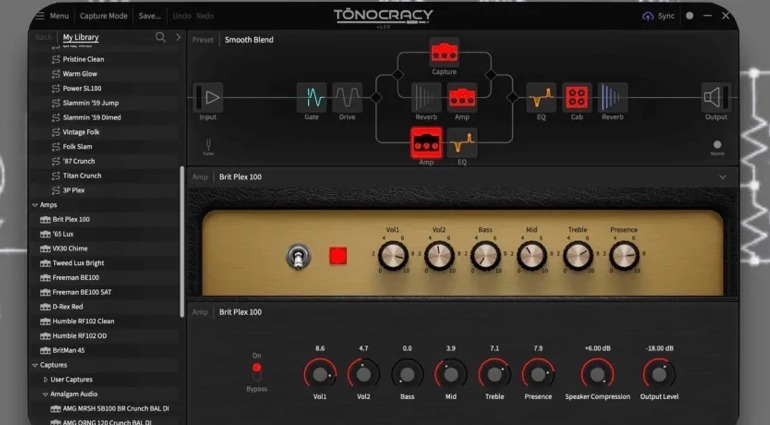
Task: Open the Tuner fork icon
Action: click(208, 145)
